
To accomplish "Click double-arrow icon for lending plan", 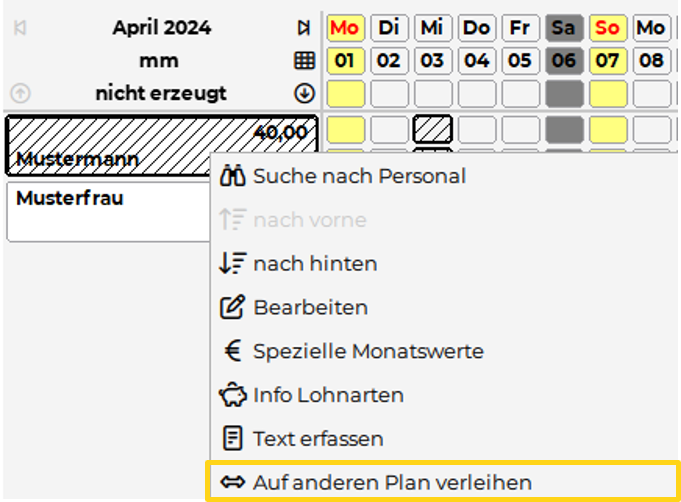I will coord(232,483).
